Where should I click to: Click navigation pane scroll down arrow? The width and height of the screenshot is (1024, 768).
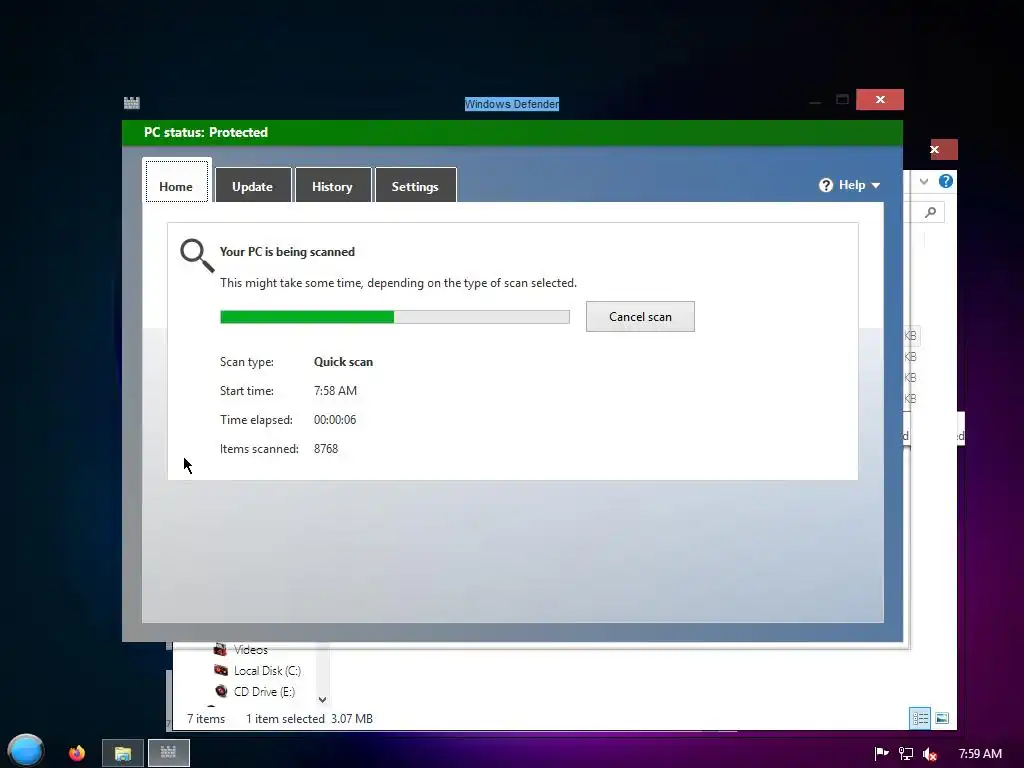(x=322, y=699)
